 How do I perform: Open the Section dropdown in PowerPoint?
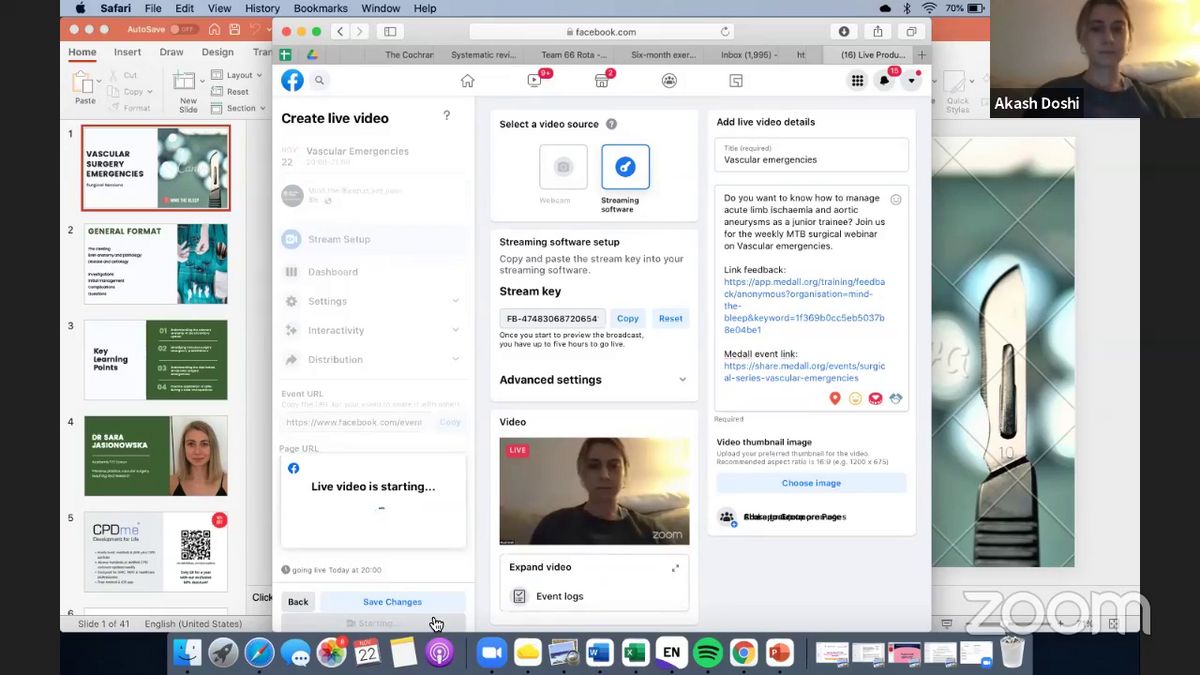click(x=240, y=108)
